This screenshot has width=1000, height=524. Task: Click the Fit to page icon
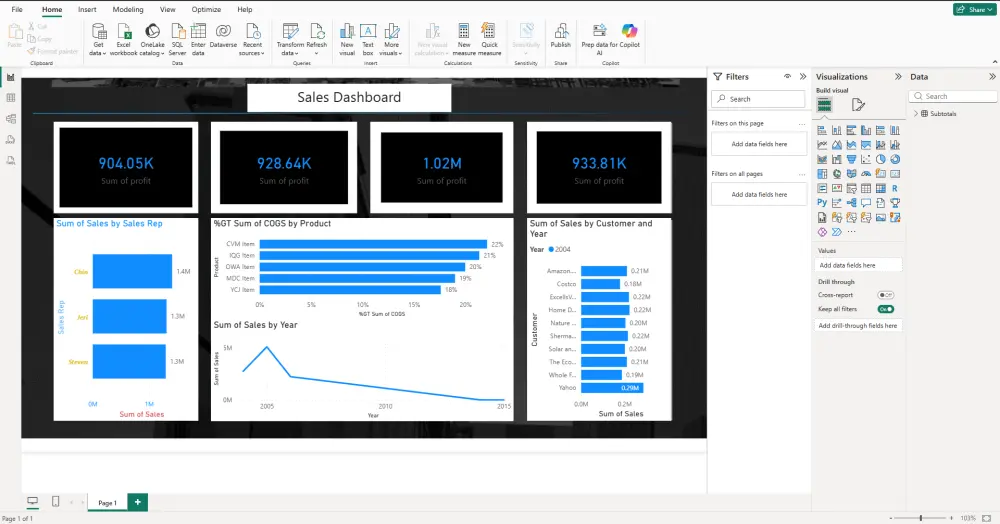[987, 518]
